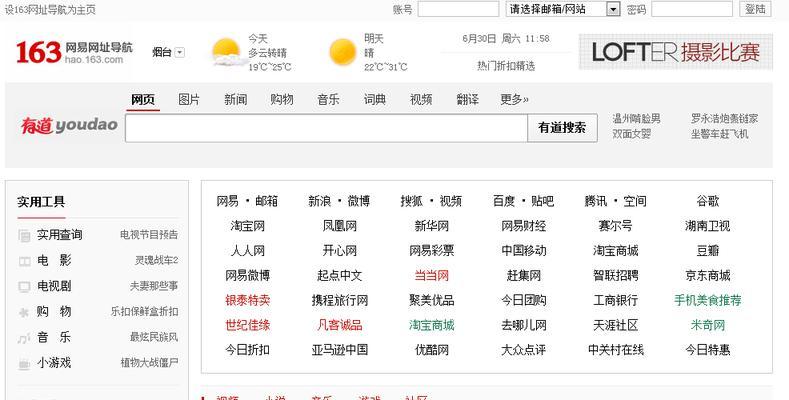Viewport: 789px width, 400px height.
Task: Switch to the 新闻 search tab
Action: 235,100
